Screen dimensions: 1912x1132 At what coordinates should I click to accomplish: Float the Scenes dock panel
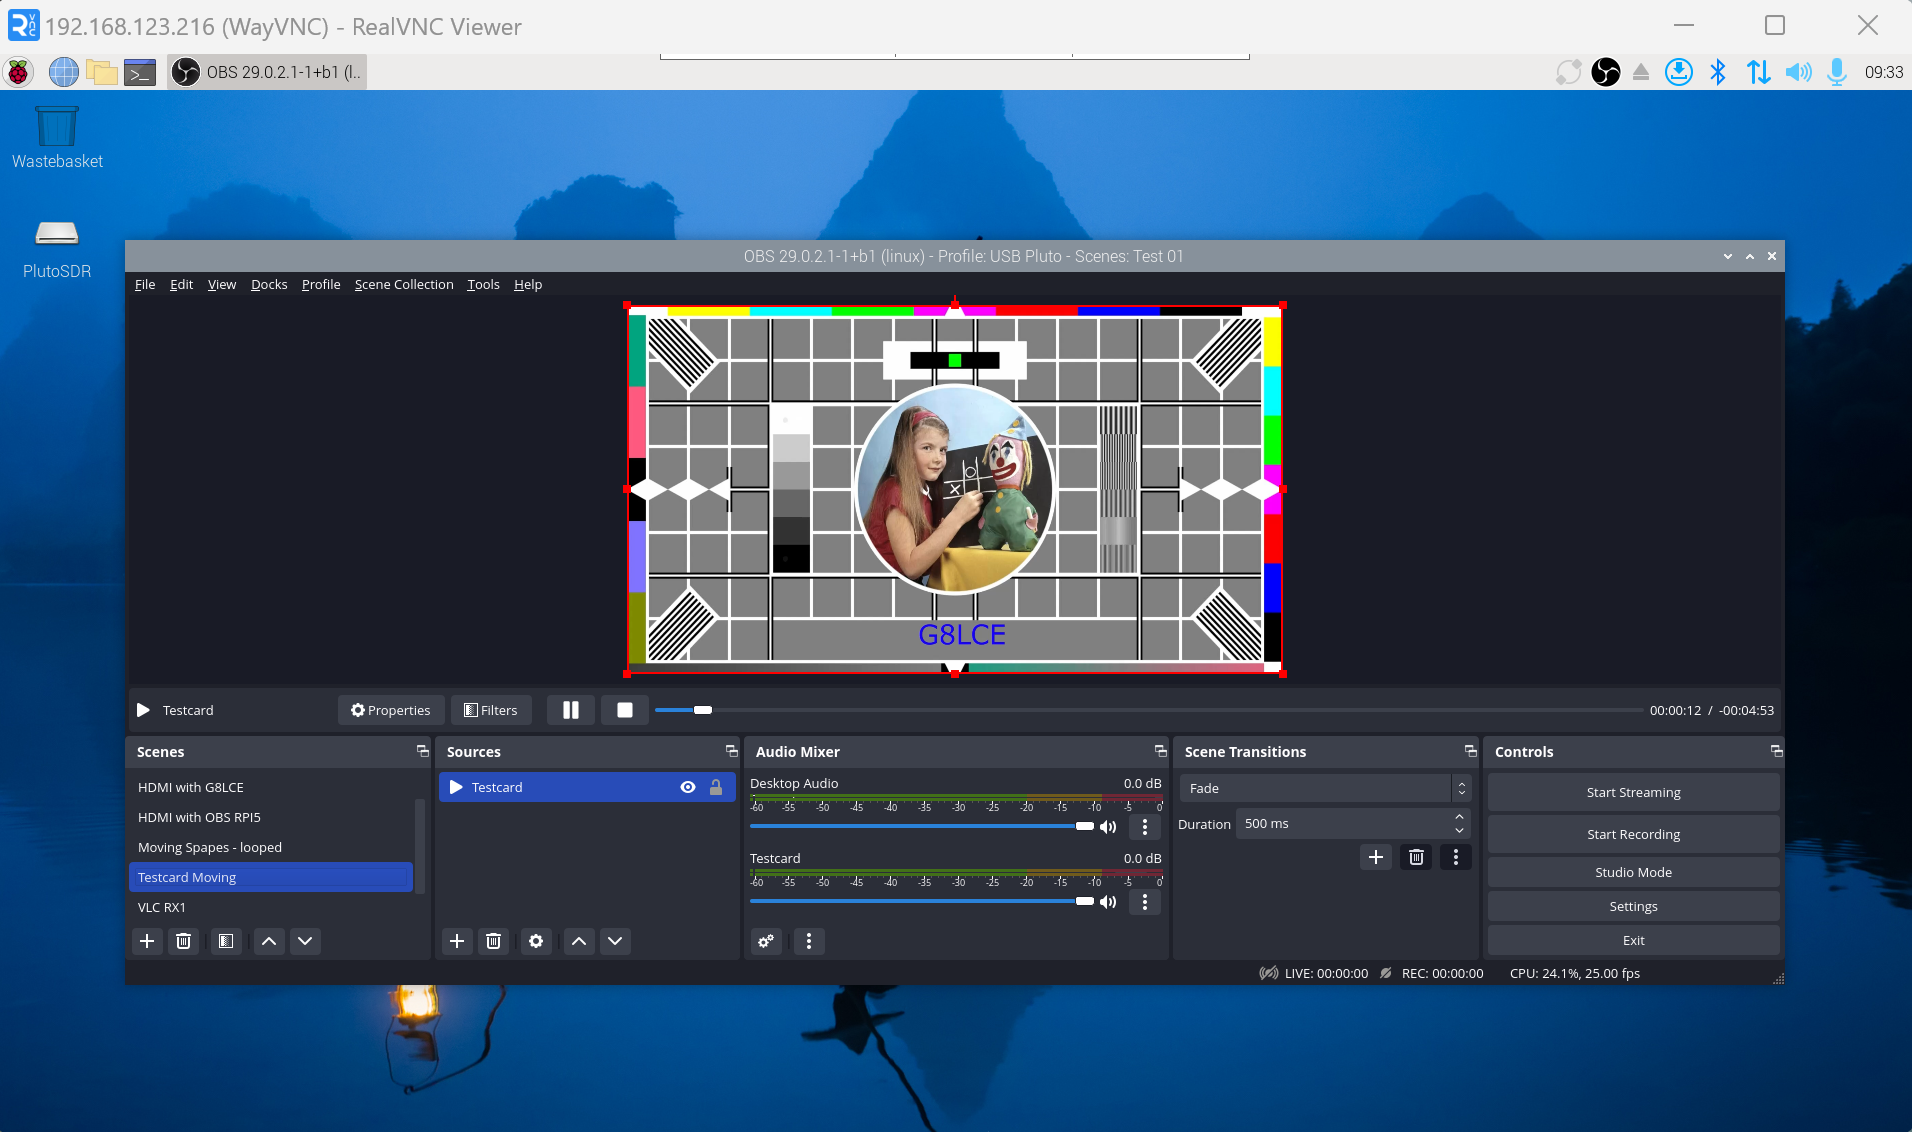point(422,751)
